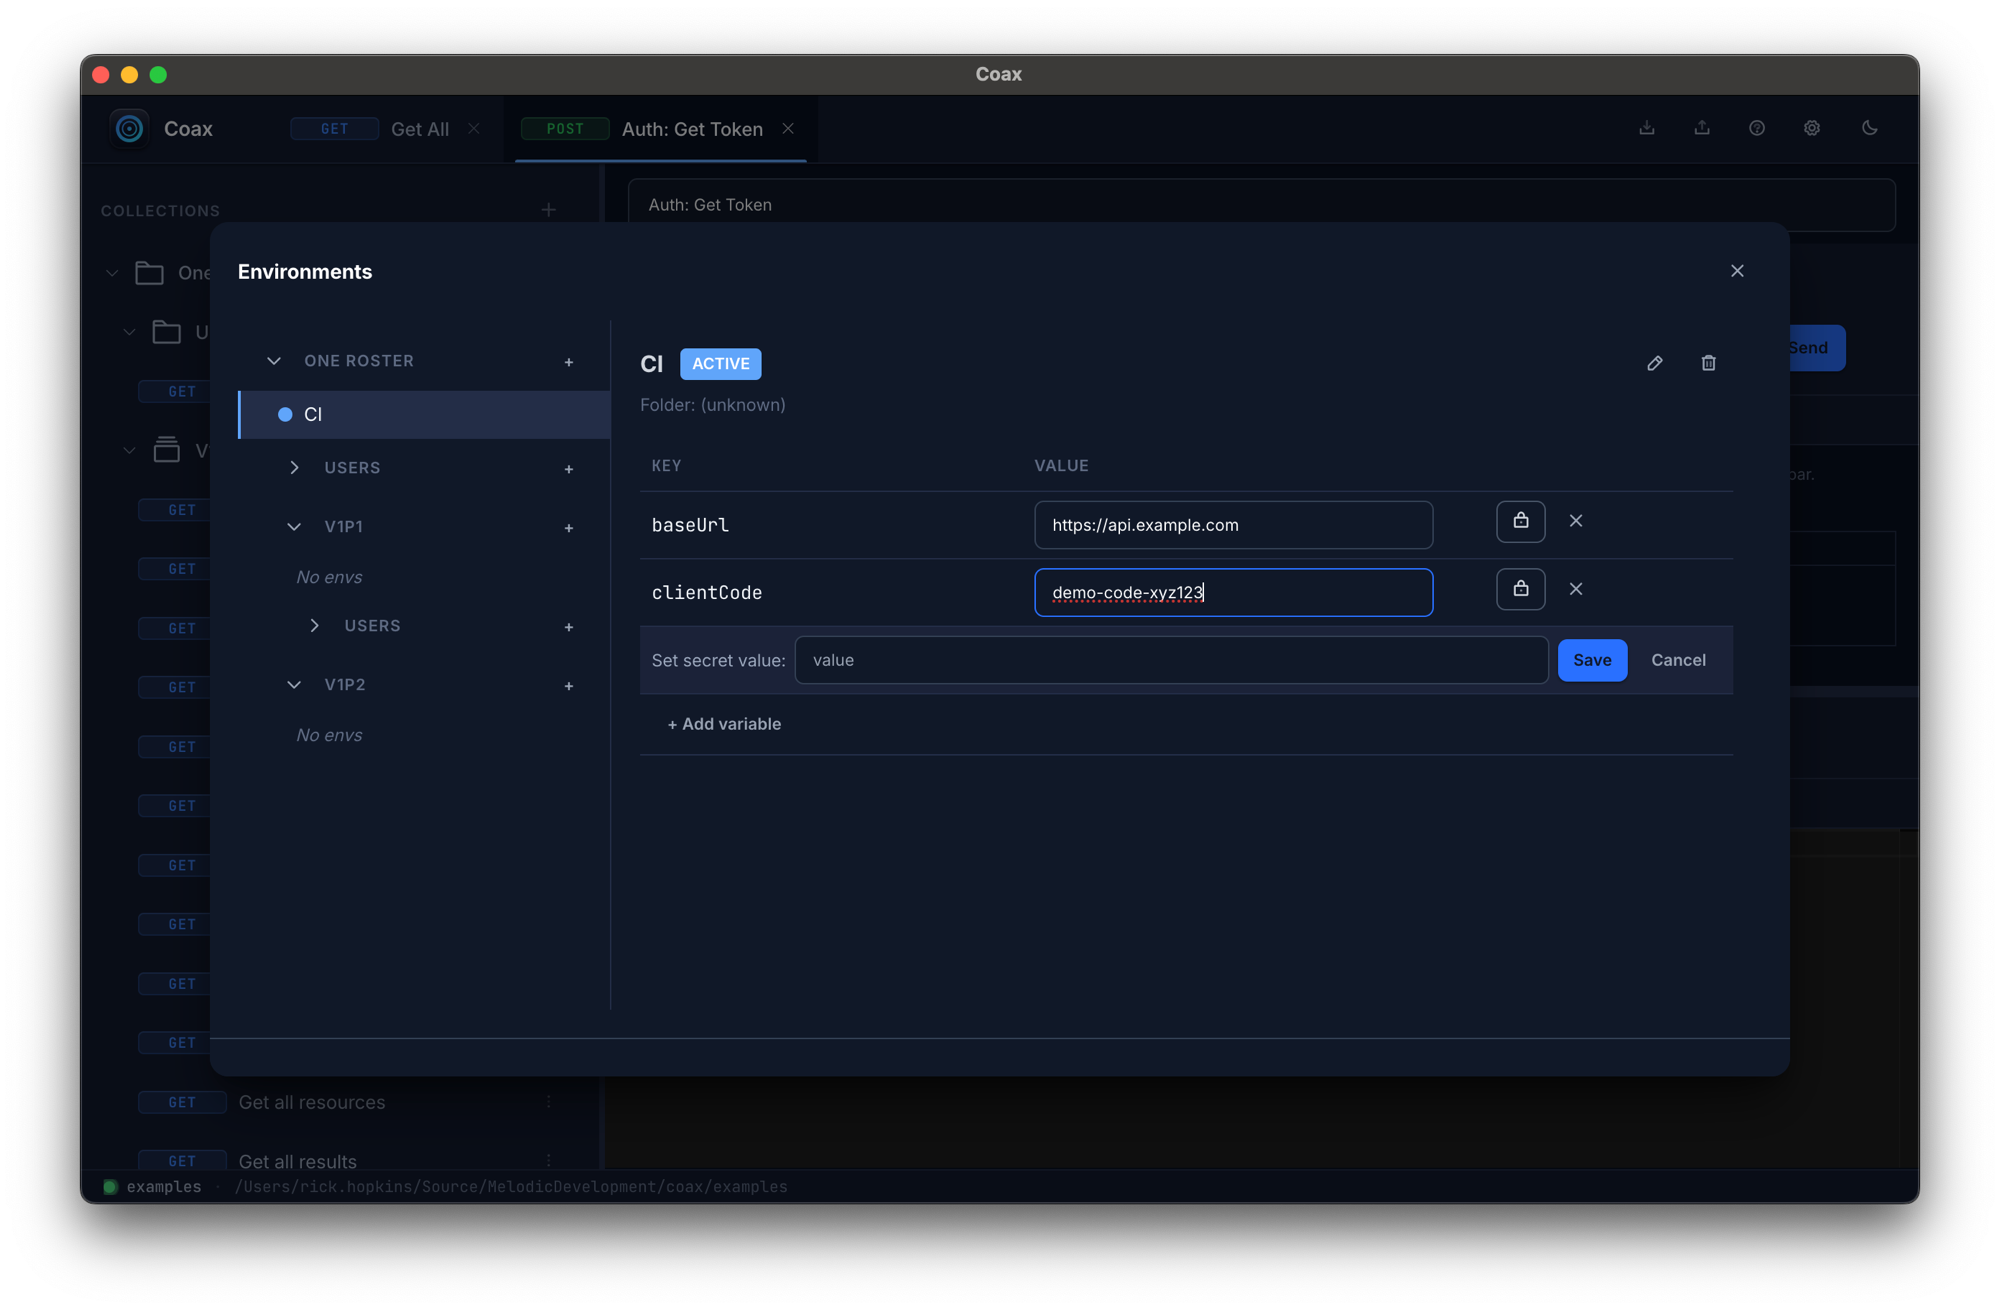Viewport: 2000px width, 1310px height.
Task: Switch to the Auth: Get Token tab
Action: point(692,129)
